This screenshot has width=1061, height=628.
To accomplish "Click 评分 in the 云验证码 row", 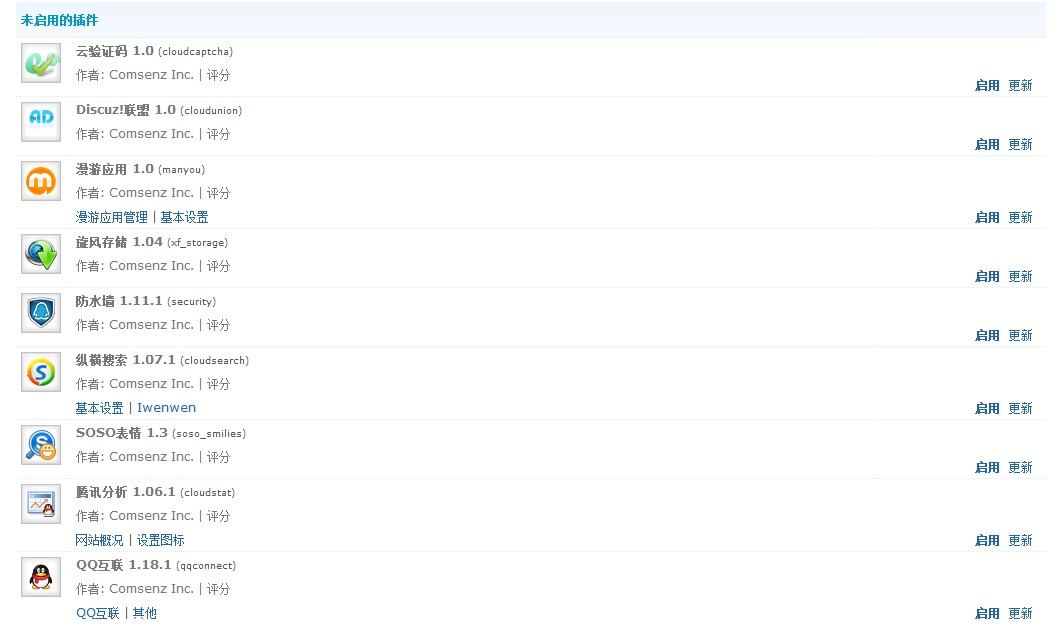I will 218,75.
